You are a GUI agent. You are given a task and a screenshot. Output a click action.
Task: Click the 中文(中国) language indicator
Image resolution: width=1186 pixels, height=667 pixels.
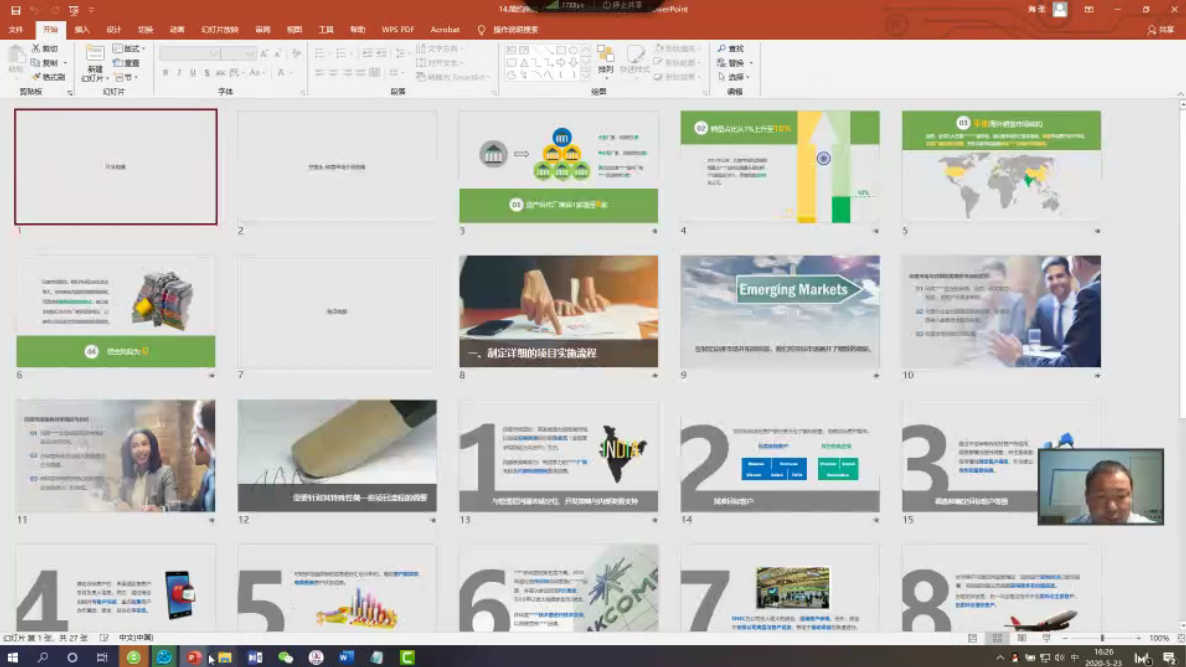point(135,638)
